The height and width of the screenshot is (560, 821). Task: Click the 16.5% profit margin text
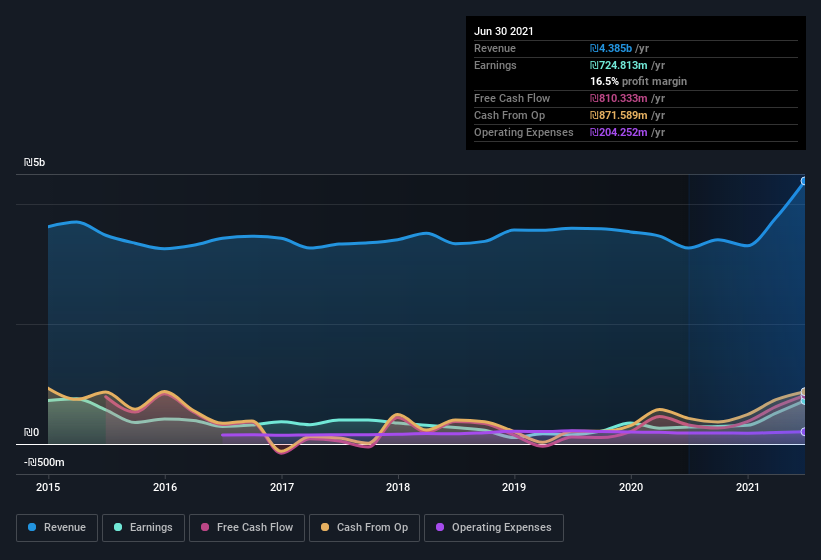click(x=638, y=81)
